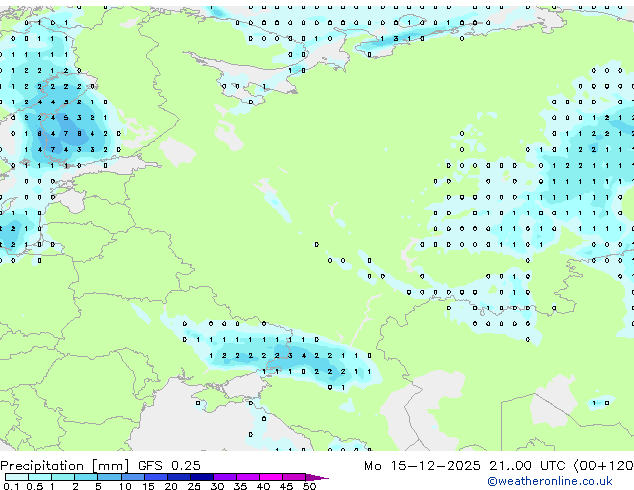This screenshot has height=490, width=634.
Task: Click the over-50 legend arrow tip
Action: pos(317,477)
